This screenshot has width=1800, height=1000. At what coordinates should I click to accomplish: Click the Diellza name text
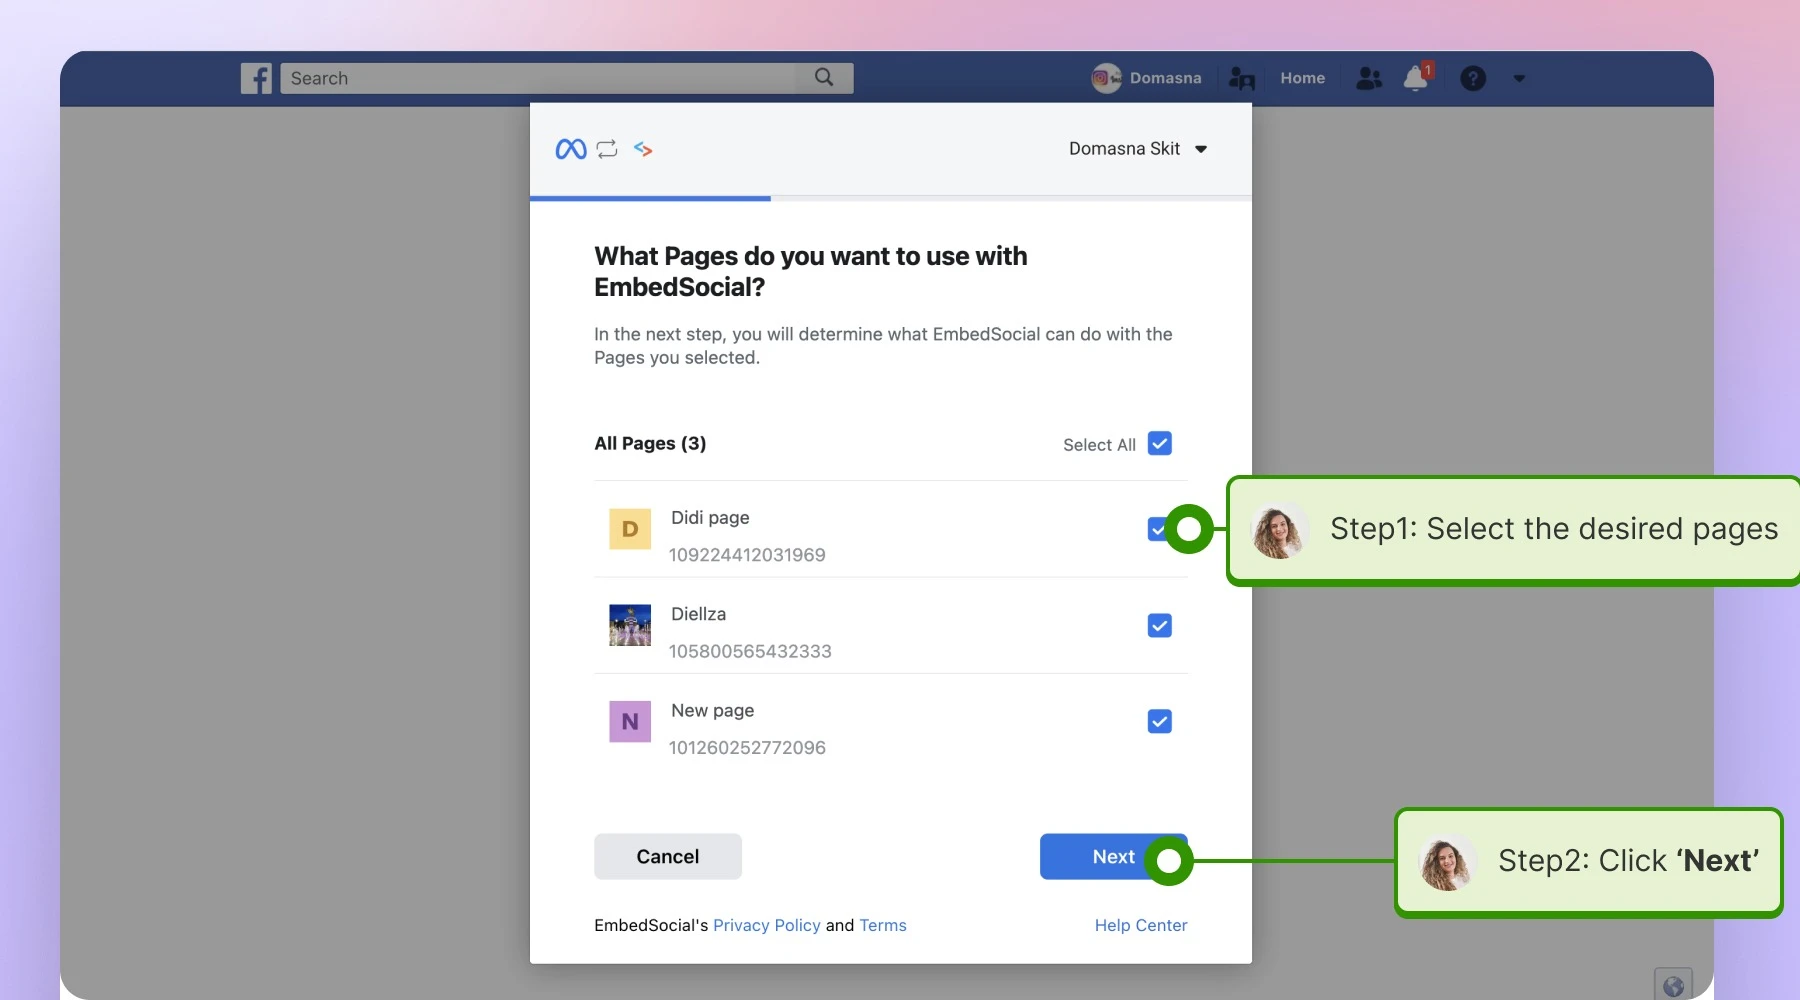coord(698,613)
